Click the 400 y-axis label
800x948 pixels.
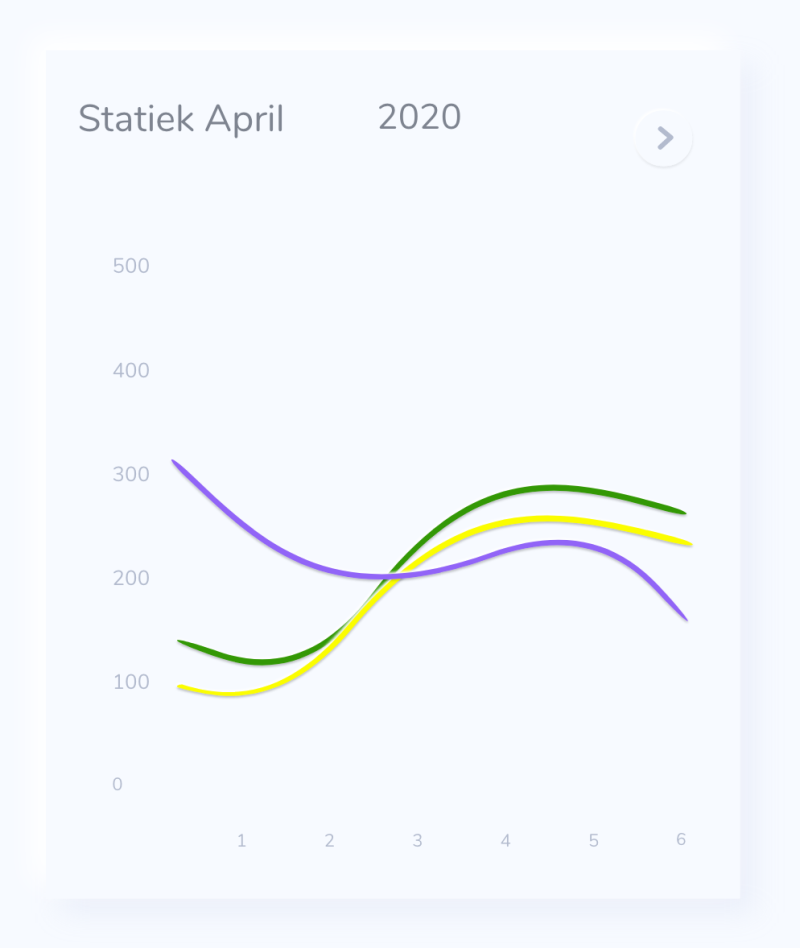[131, 370]
